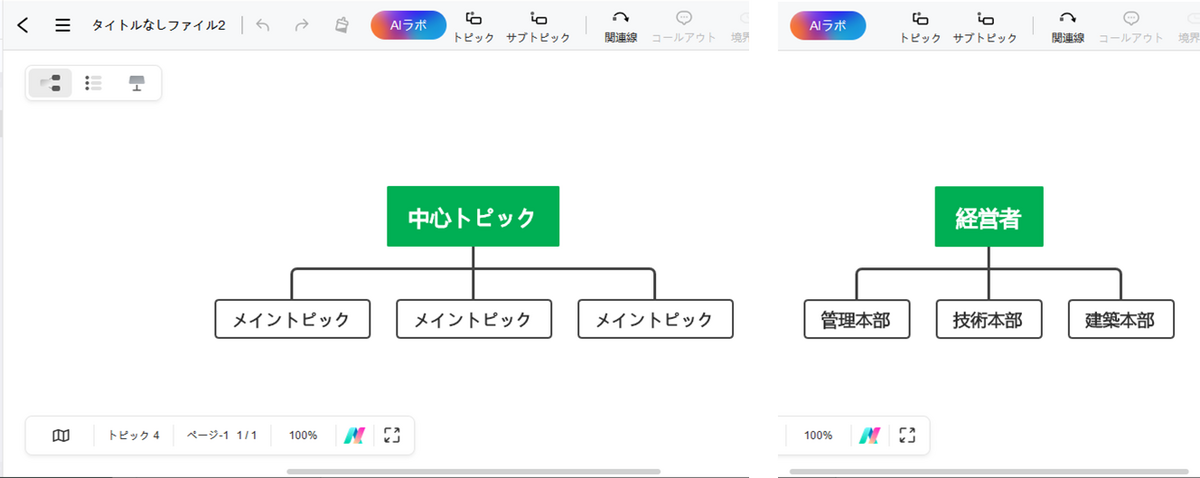Add a トピック in the 経営者 window
This screenshot has width=1200, height=478.
pyautogui.click(x=921, y=27)
